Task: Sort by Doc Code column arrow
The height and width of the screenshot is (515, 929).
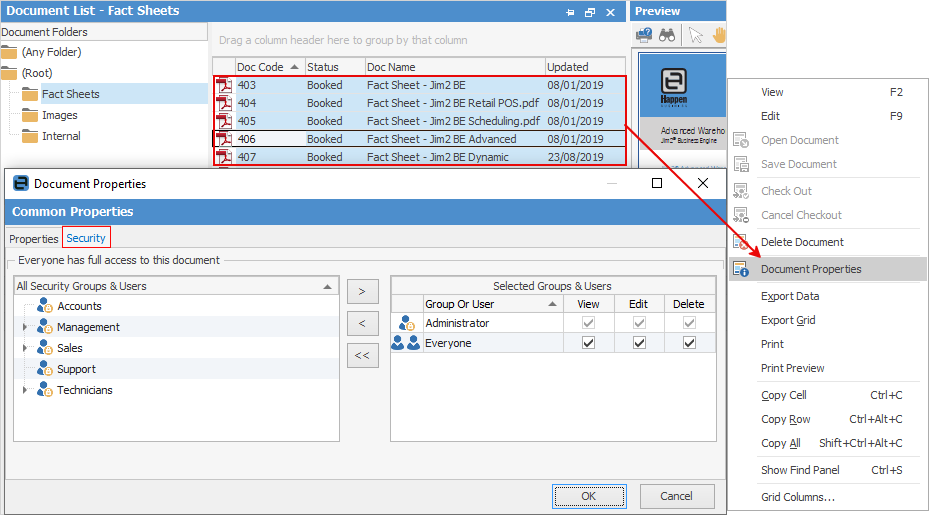Action: (x=294, y=67)
